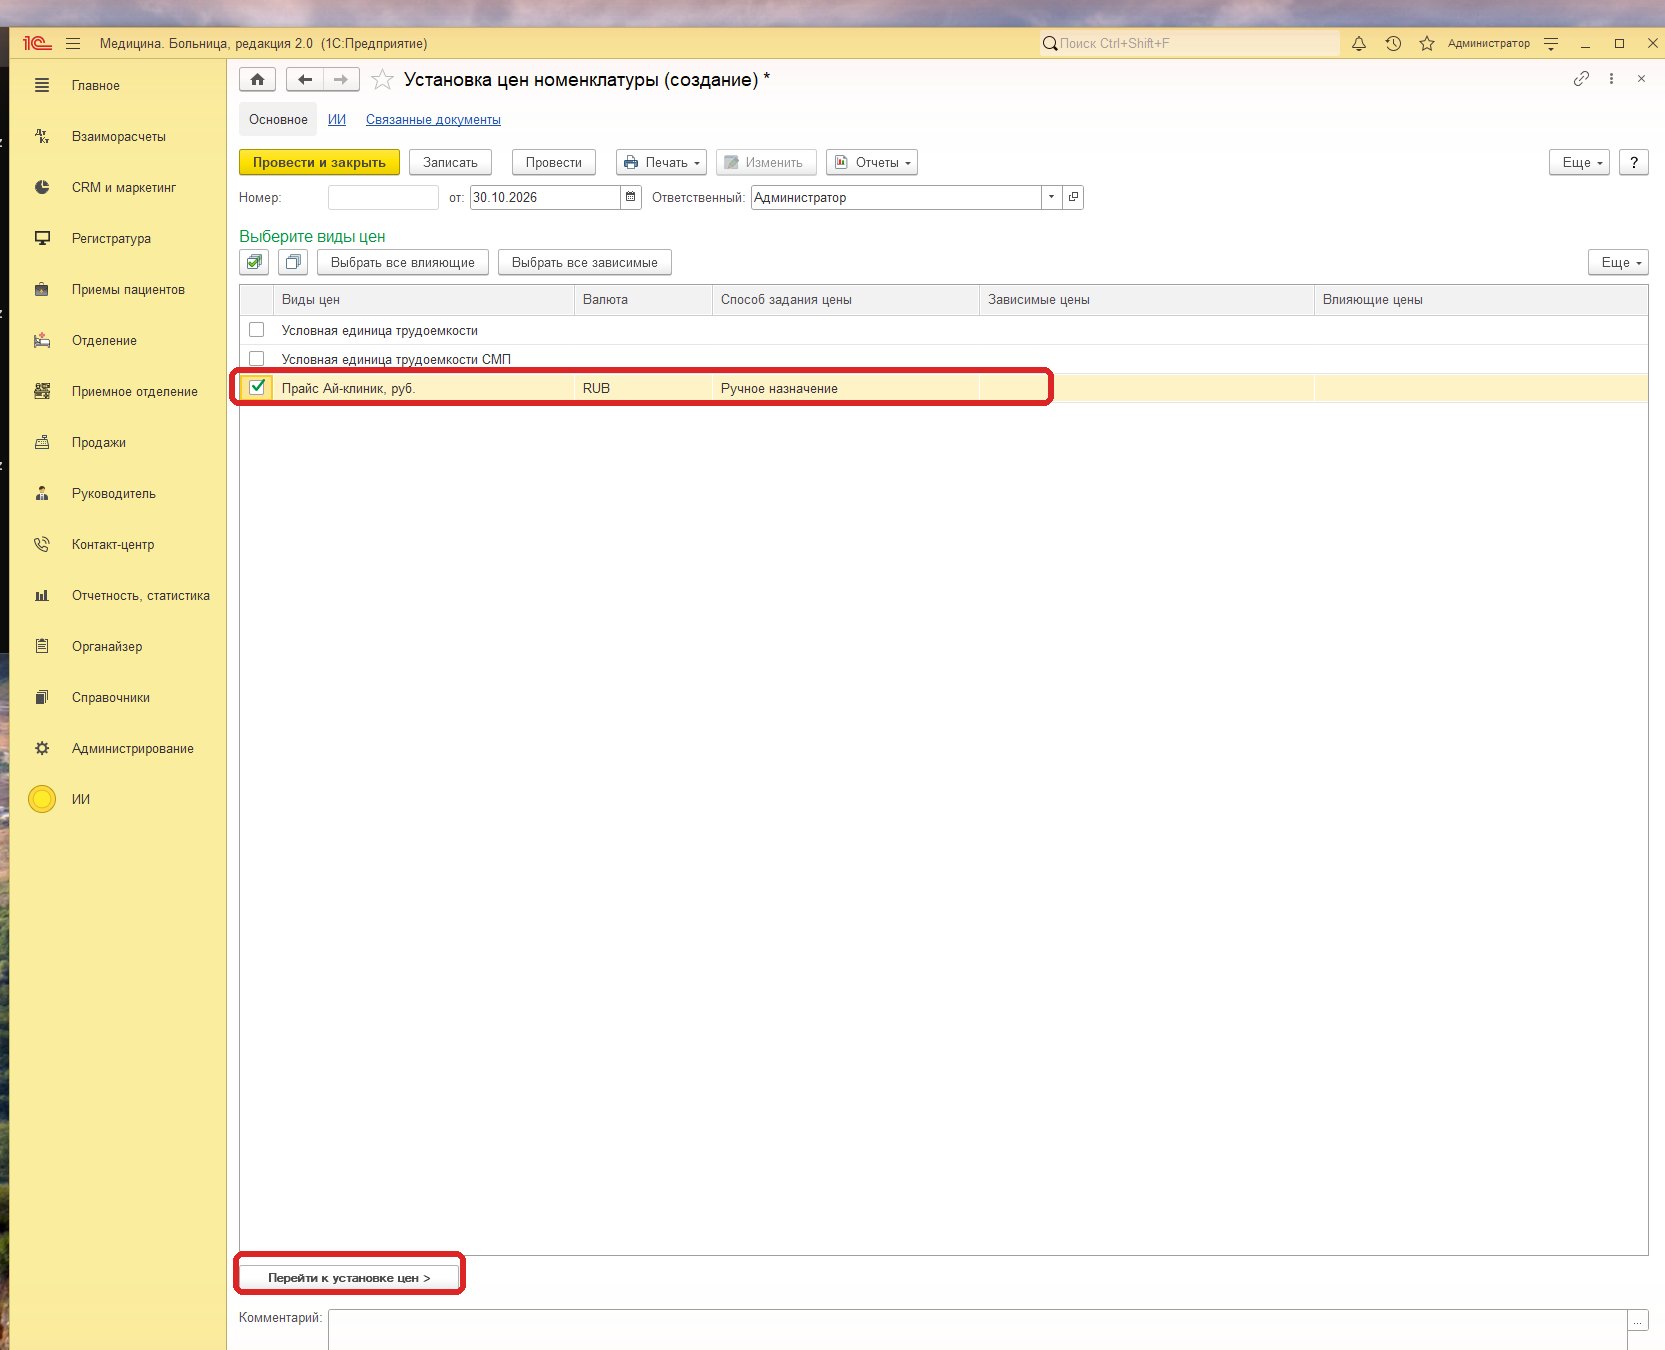Open the history clock icon
Screen dimensions: 1665x1350
1393,44
